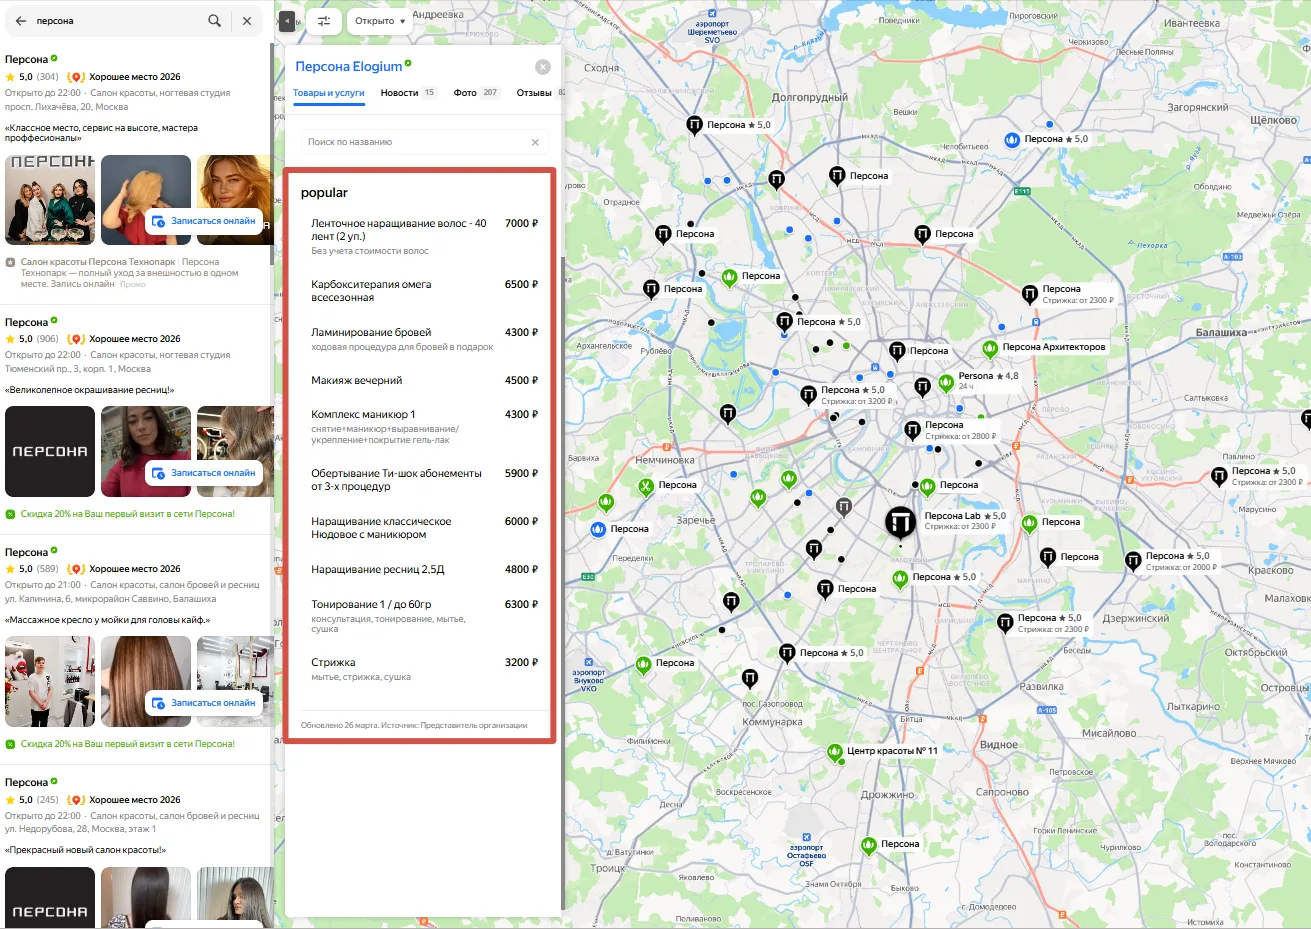Viewport: 1311px width, 929px height.
Task: Open the 'Персона Elogium' title link
Action: tap(349, 66)
